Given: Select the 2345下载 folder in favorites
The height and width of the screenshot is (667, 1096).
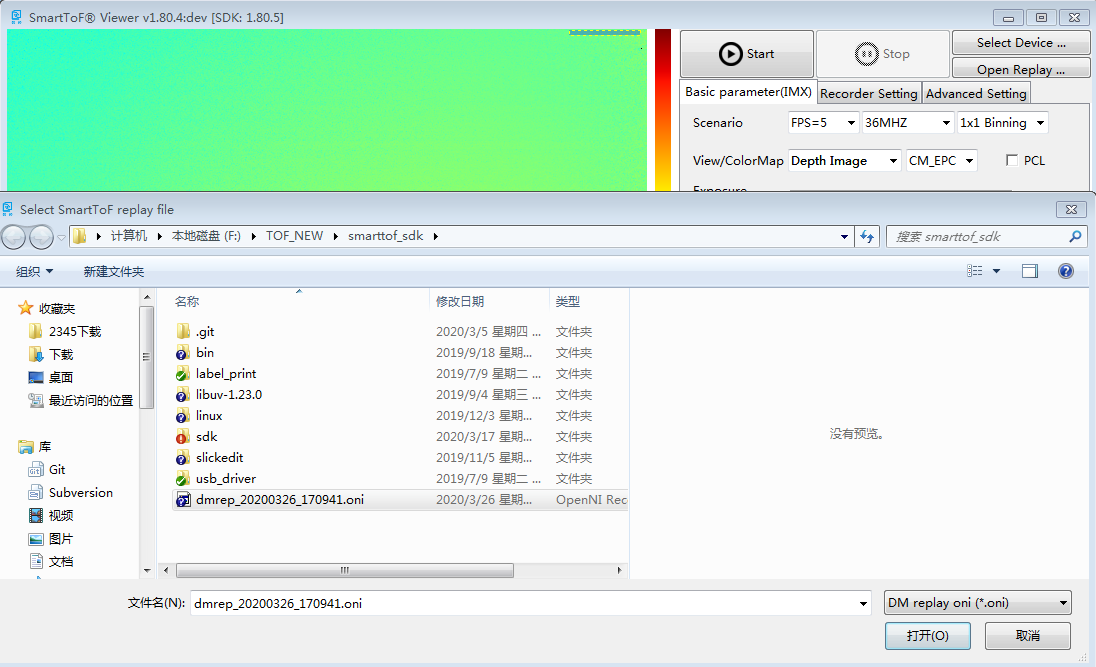Looking at the screenshot, I should point(75,331).
